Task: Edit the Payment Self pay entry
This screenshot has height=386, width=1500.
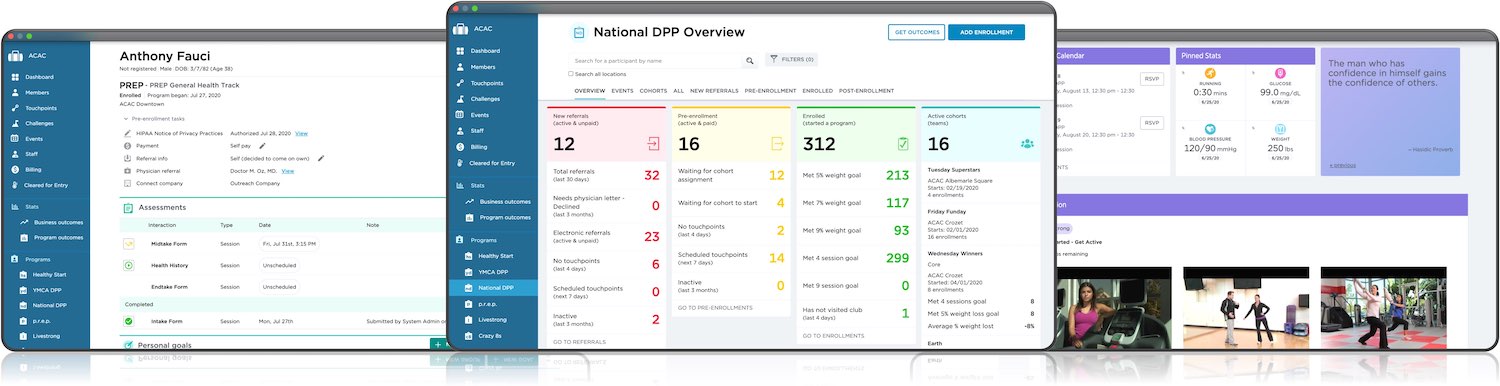Action: pyautogui.click(x=262, y=146)
